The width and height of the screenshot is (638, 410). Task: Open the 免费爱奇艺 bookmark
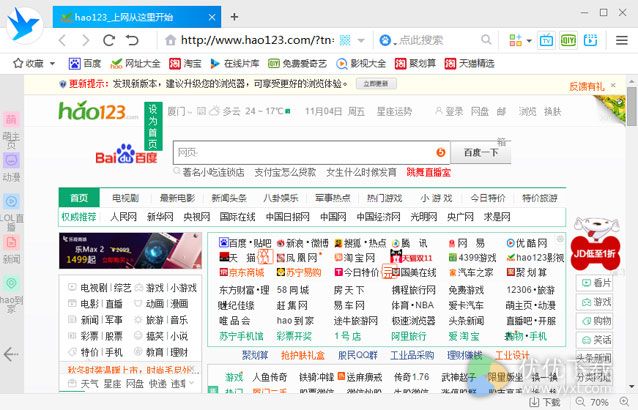(x=297, y=63)
